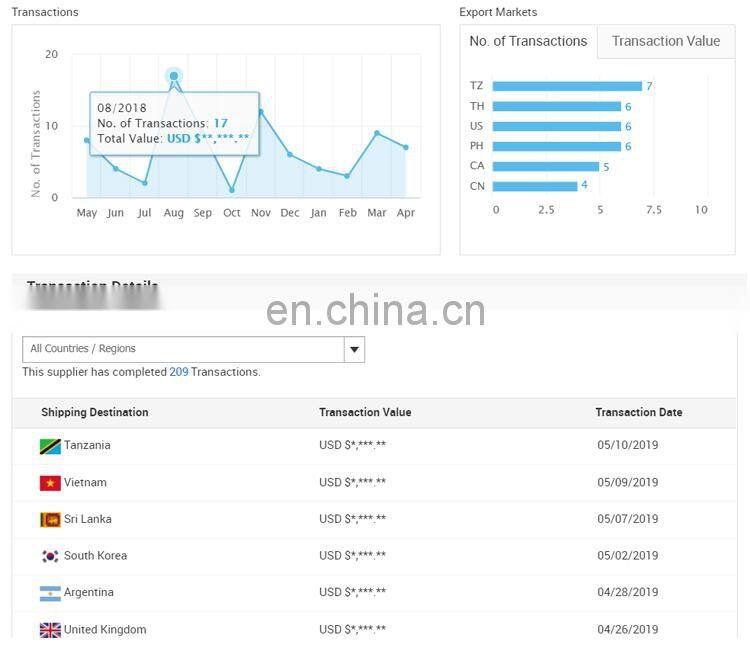Click the United Kingdom flag icon
This screenshot has width=750, height=648.
[50, 630]
